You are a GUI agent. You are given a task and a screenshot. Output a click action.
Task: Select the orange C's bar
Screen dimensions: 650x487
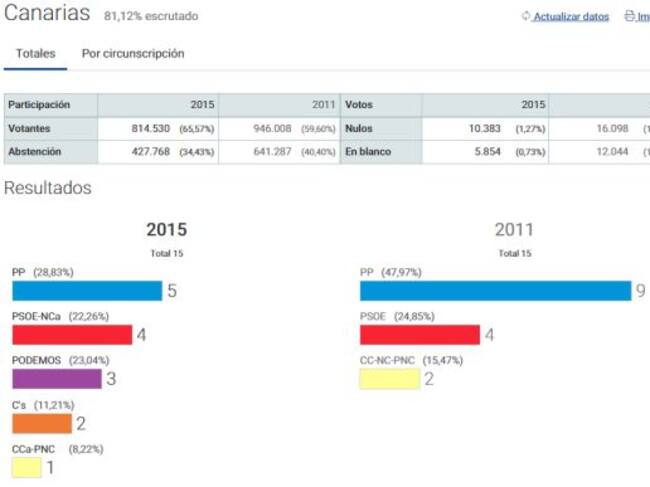coord(42,423)
